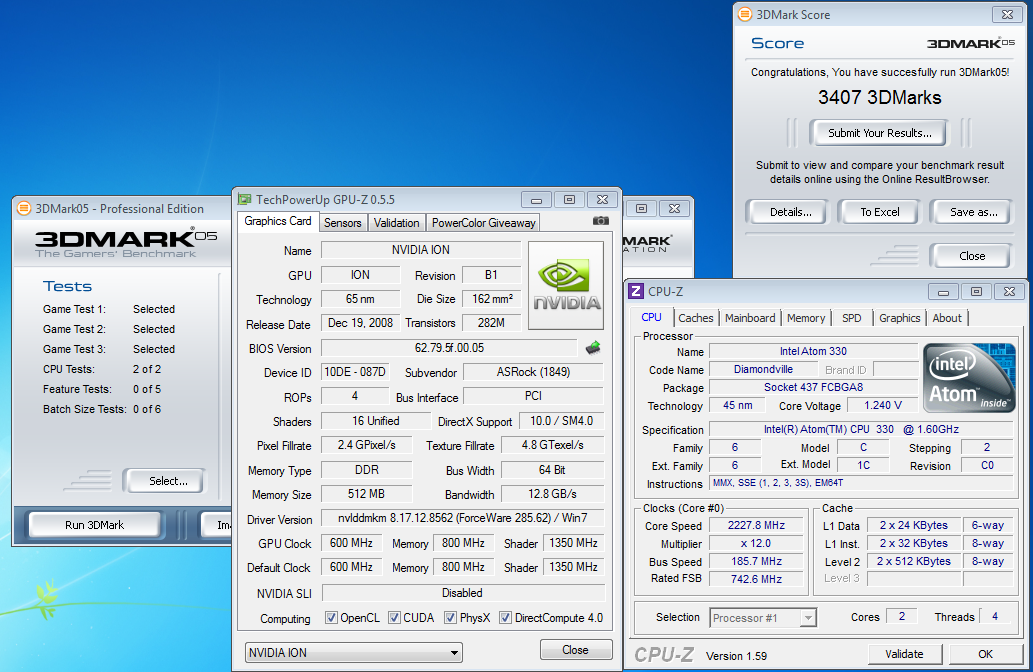The height and width of the screenshot is (672, 1033).
Task: Click the Save as button
Action: point(973,212)
